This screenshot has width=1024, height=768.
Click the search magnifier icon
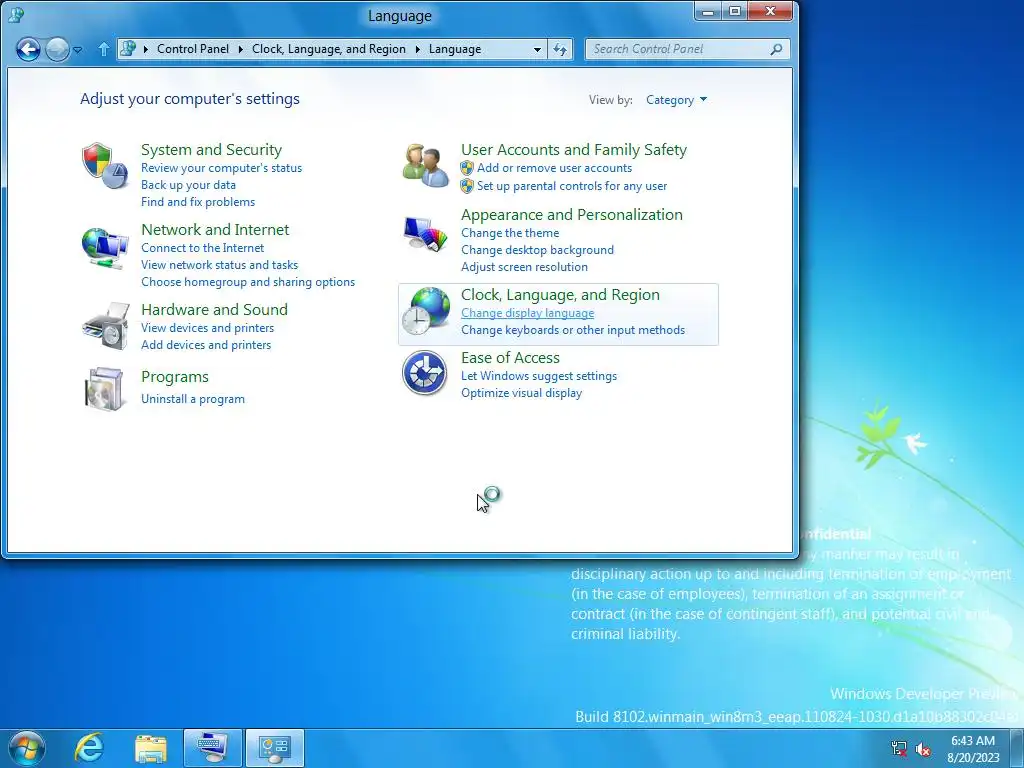776,49
